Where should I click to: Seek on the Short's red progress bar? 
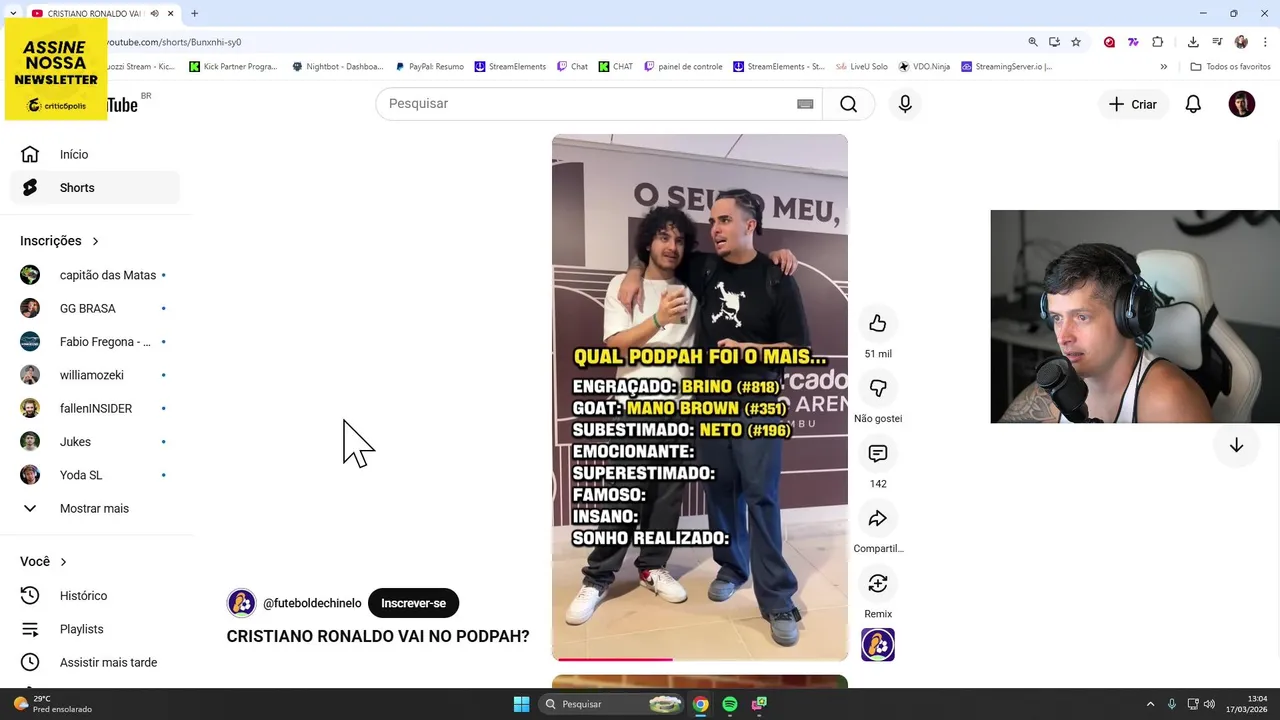tap(700, 659)
